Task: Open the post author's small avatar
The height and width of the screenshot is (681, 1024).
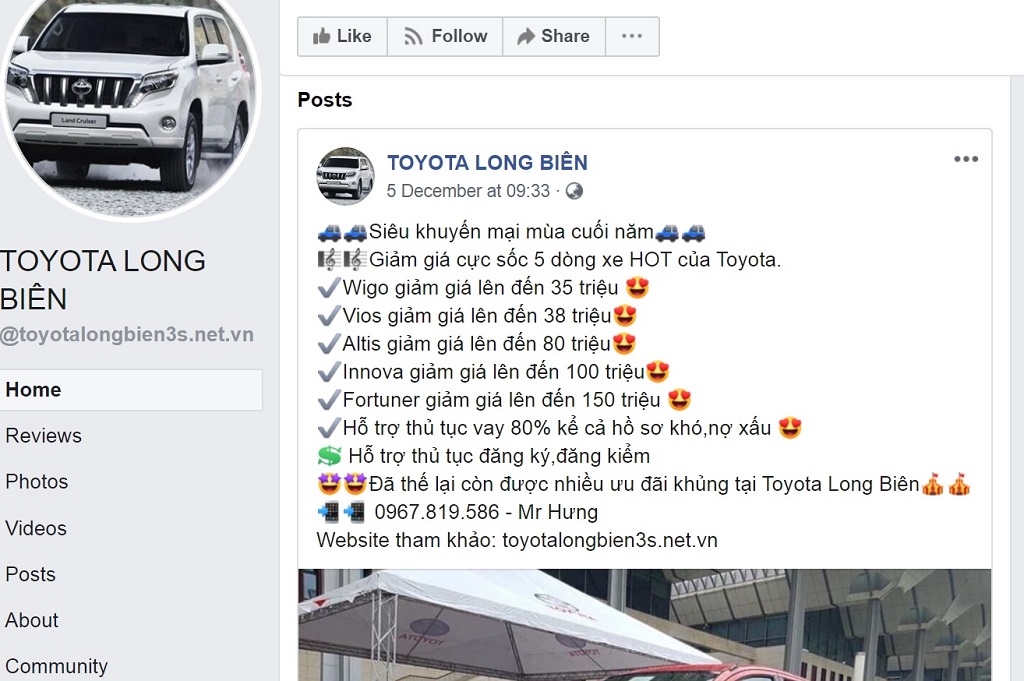Action: click(345, 176)
